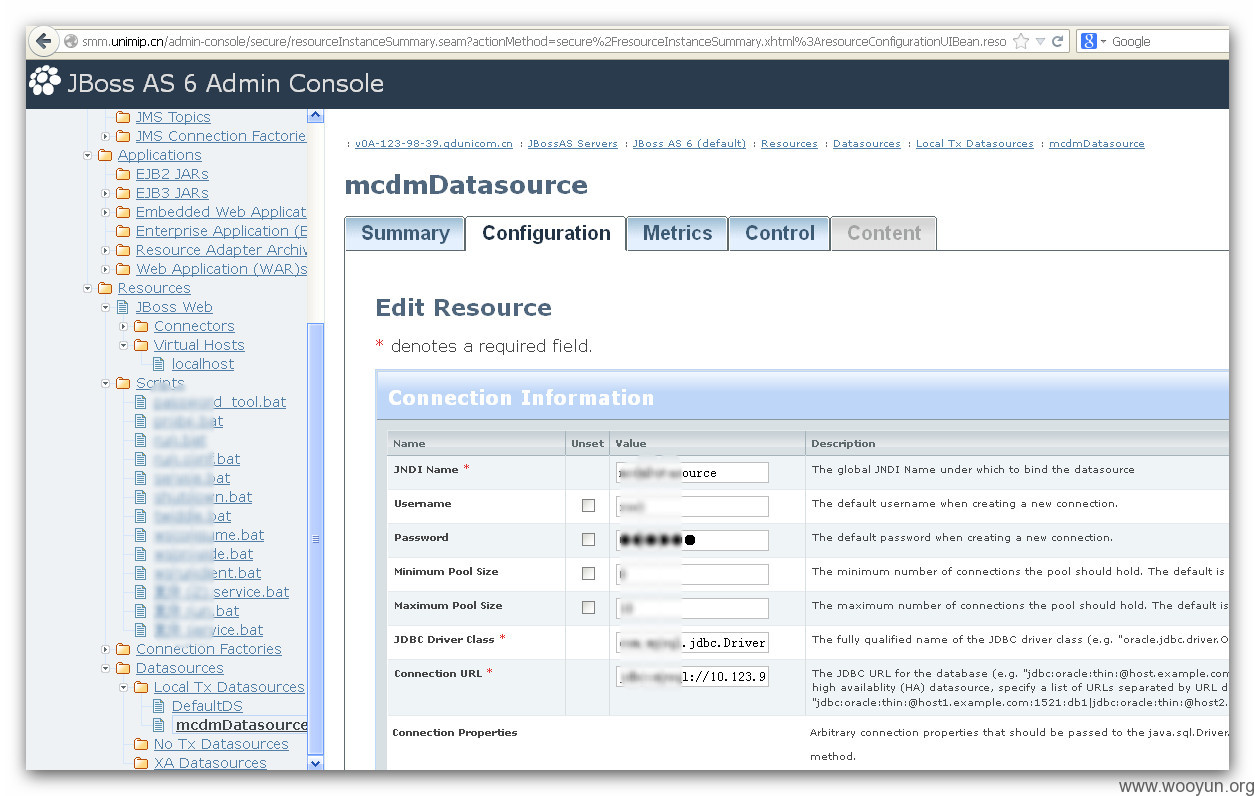Open the XA Datasources tree link
This screenshot has width=1255, height=796.
click(x=210, y=763)
